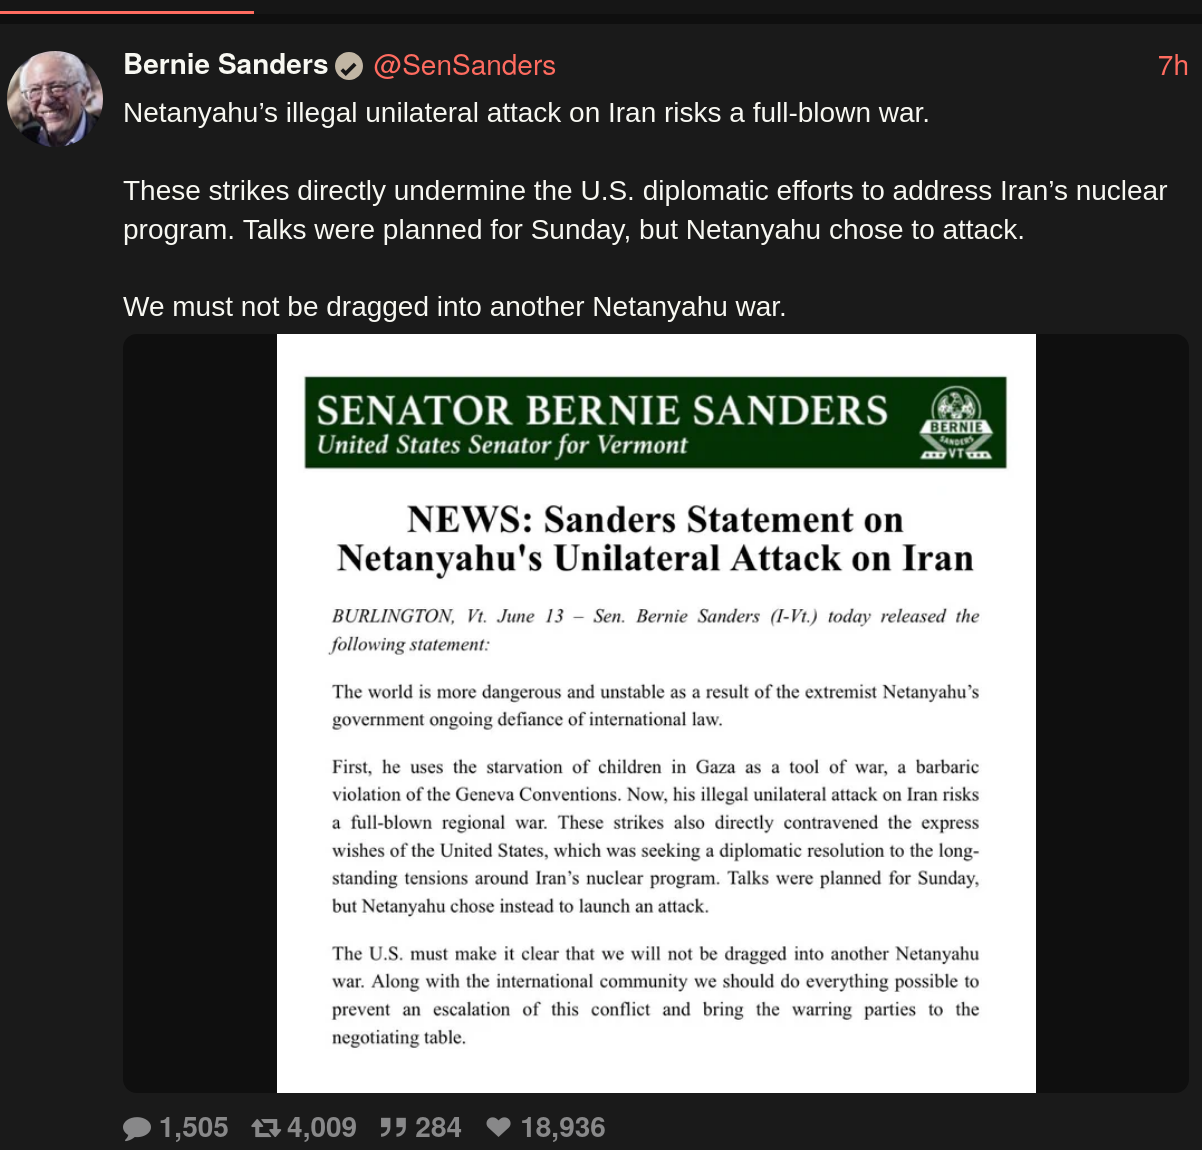Open Bernie Sanders' profile avatar

55,99
